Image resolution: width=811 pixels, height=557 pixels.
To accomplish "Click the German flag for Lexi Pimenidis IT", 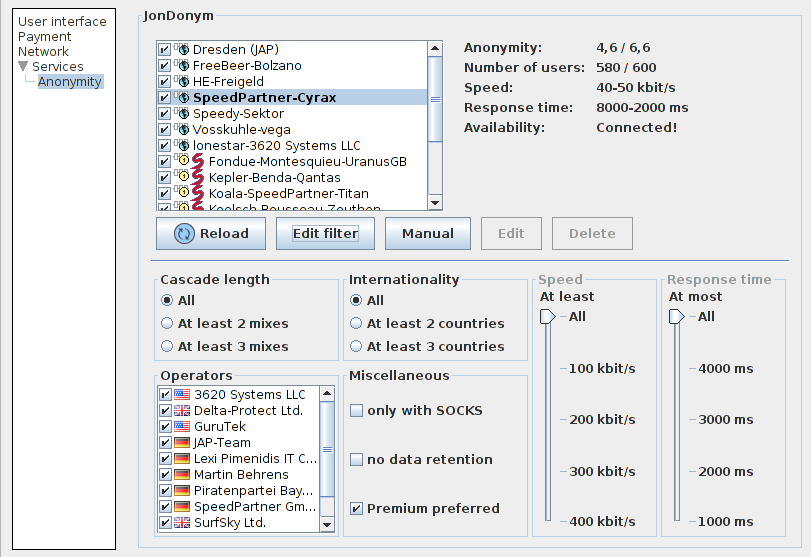I will 182,459.
